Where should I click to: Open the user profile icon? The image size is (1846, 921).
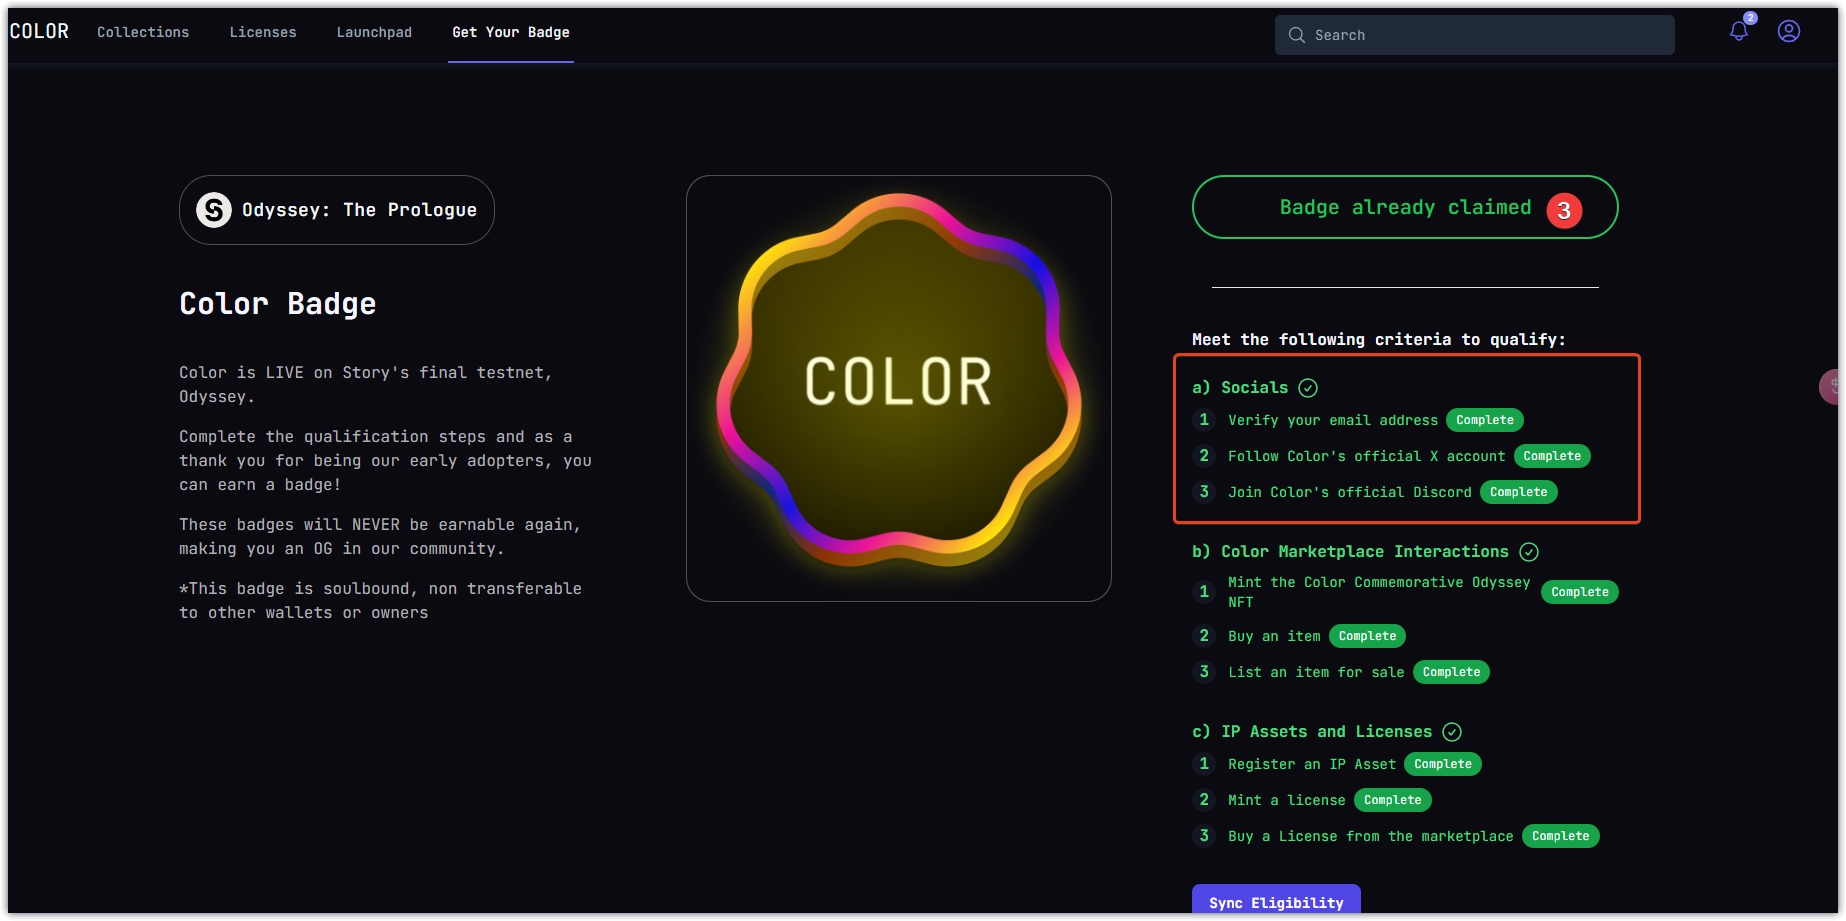coord(1789,31)
